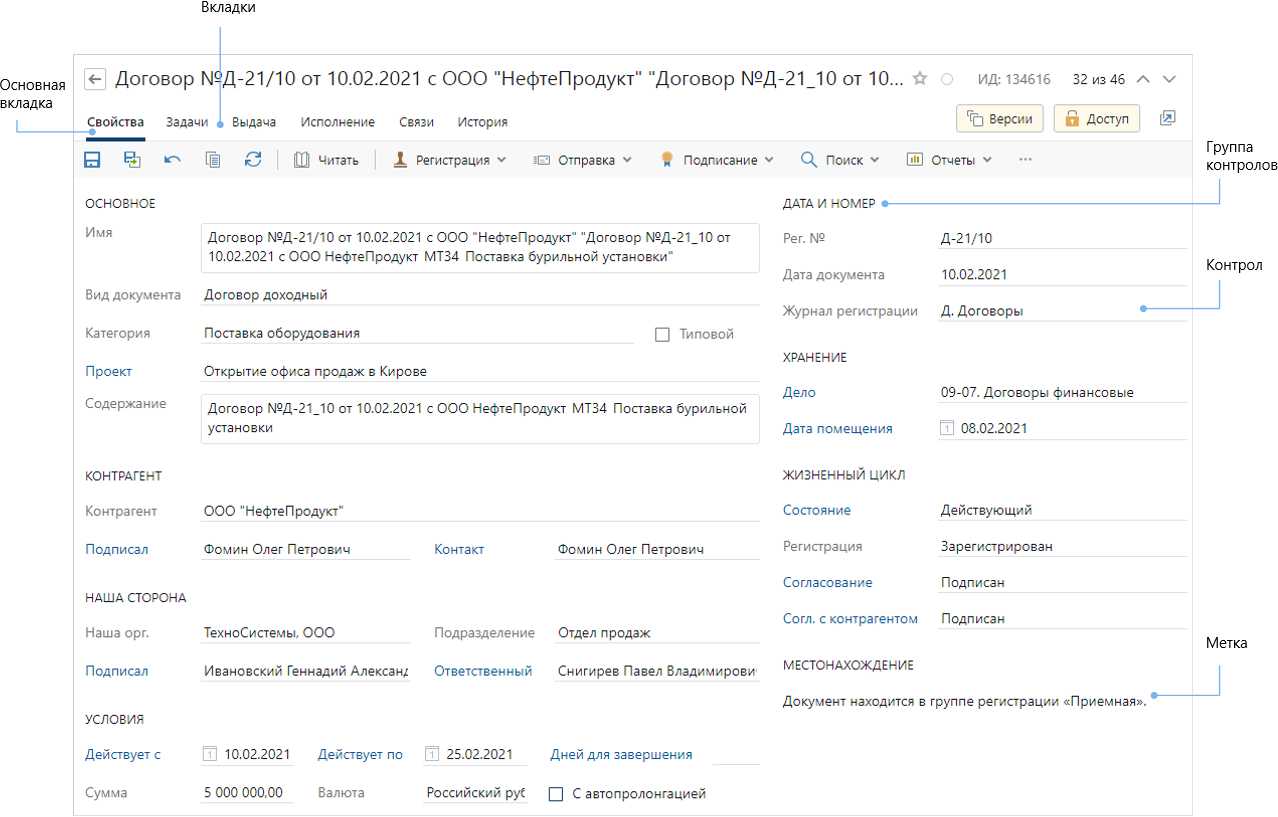
Task: Expand the Регистрация dropdown menu
Action: coord(449,159)
